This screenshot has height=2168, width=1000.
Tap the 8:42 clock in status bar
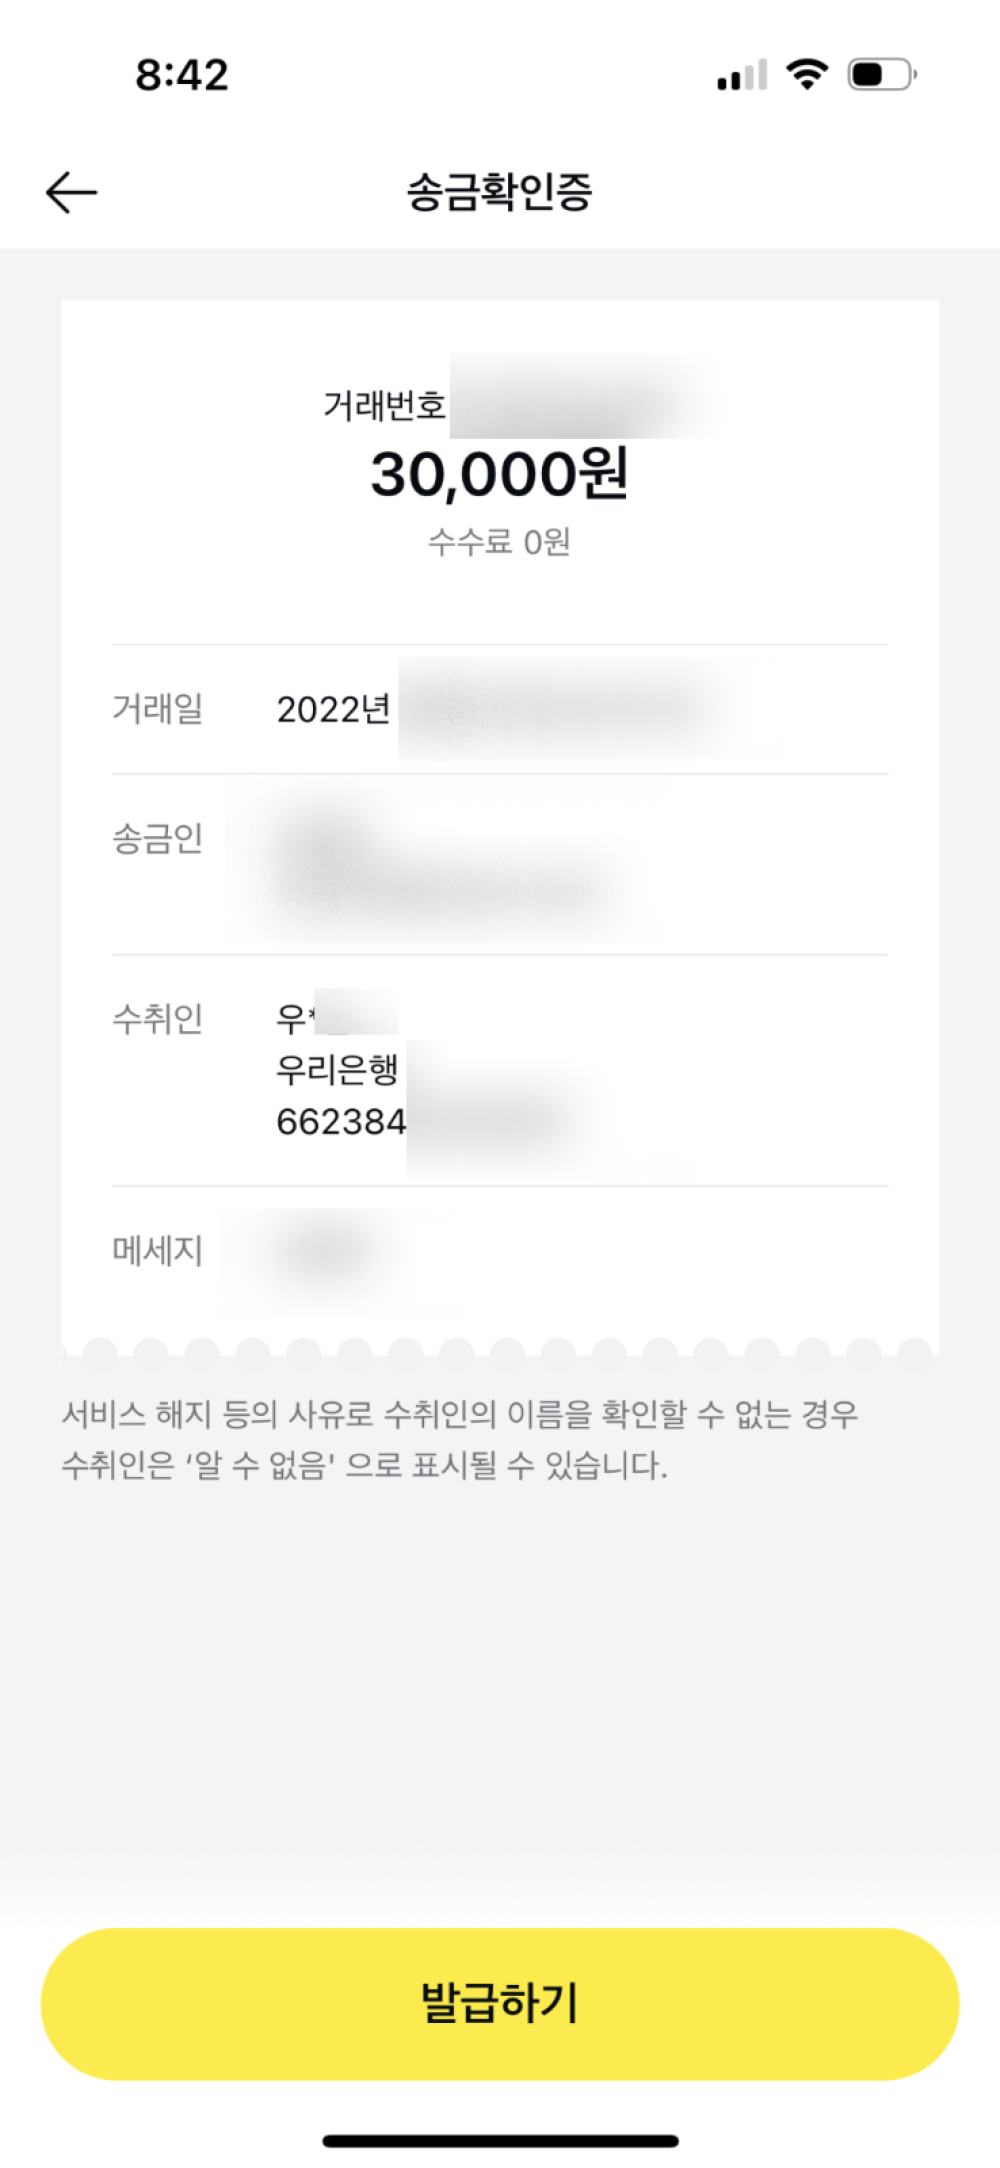tap(182, 75)
